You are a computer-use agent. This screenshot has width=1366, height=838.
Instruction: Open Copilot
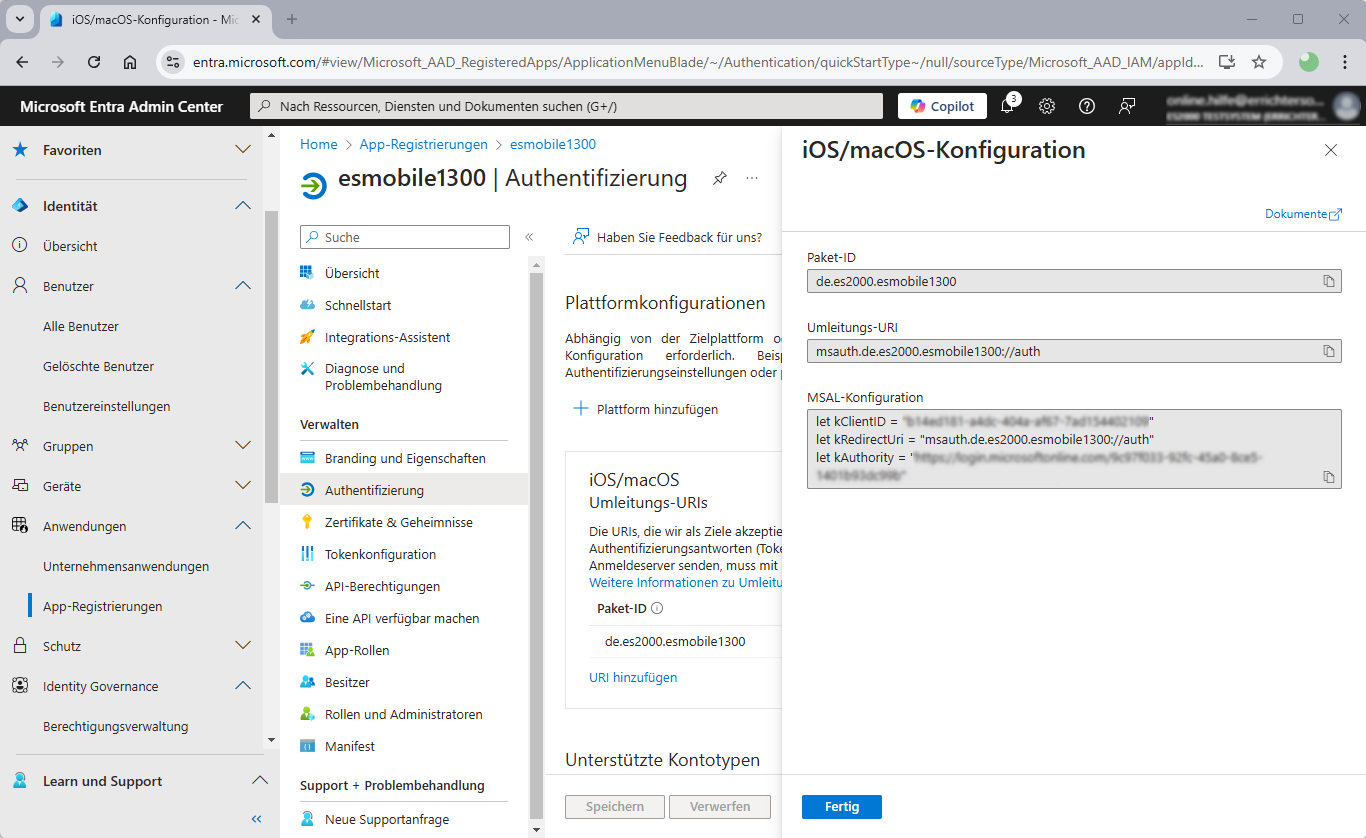[x=943, y=106]
